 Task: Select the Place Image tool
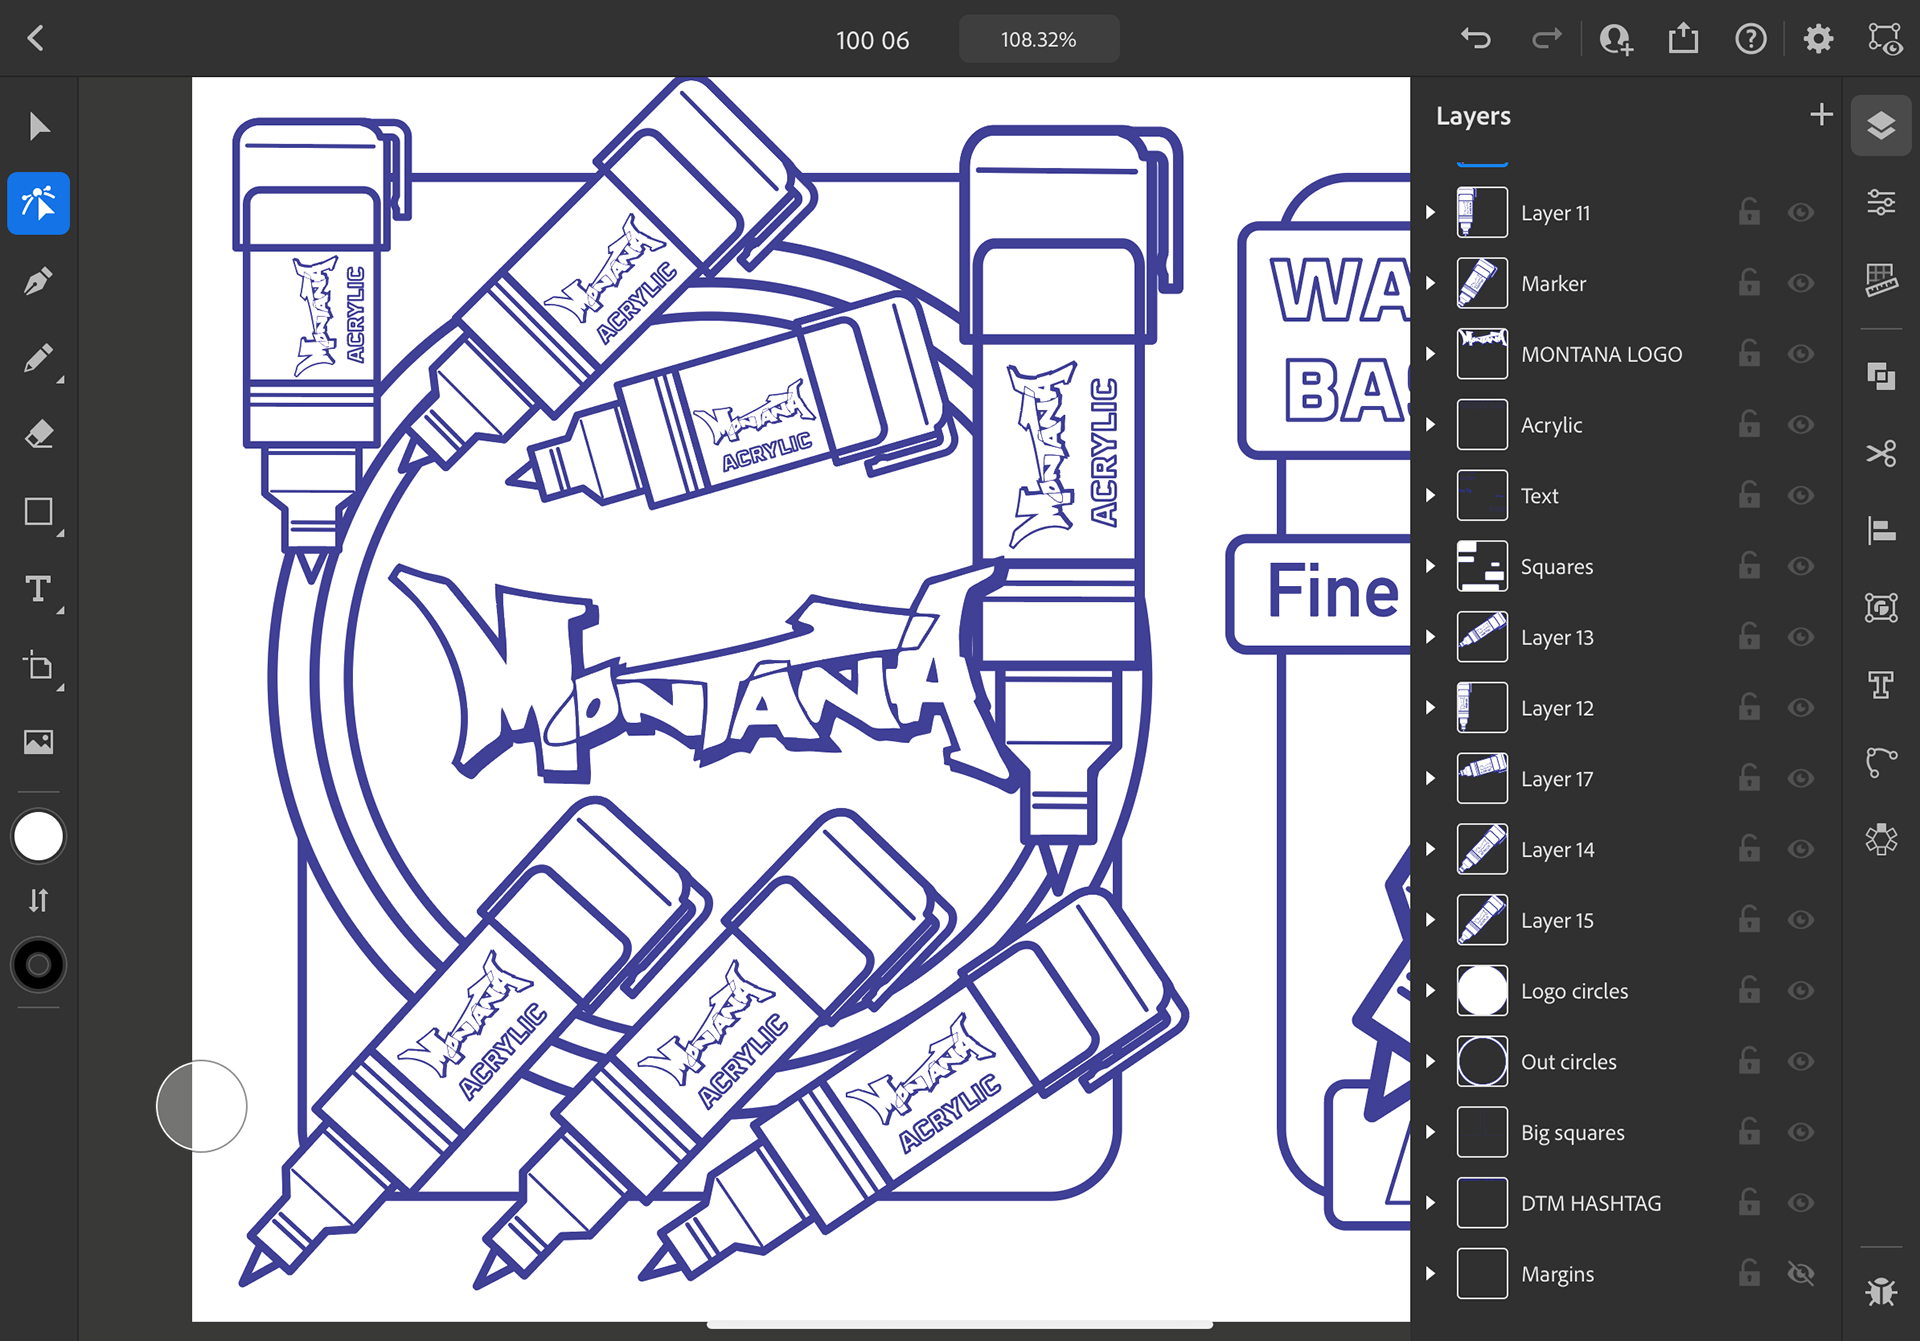pyautogui.click(x=39, y=742)
